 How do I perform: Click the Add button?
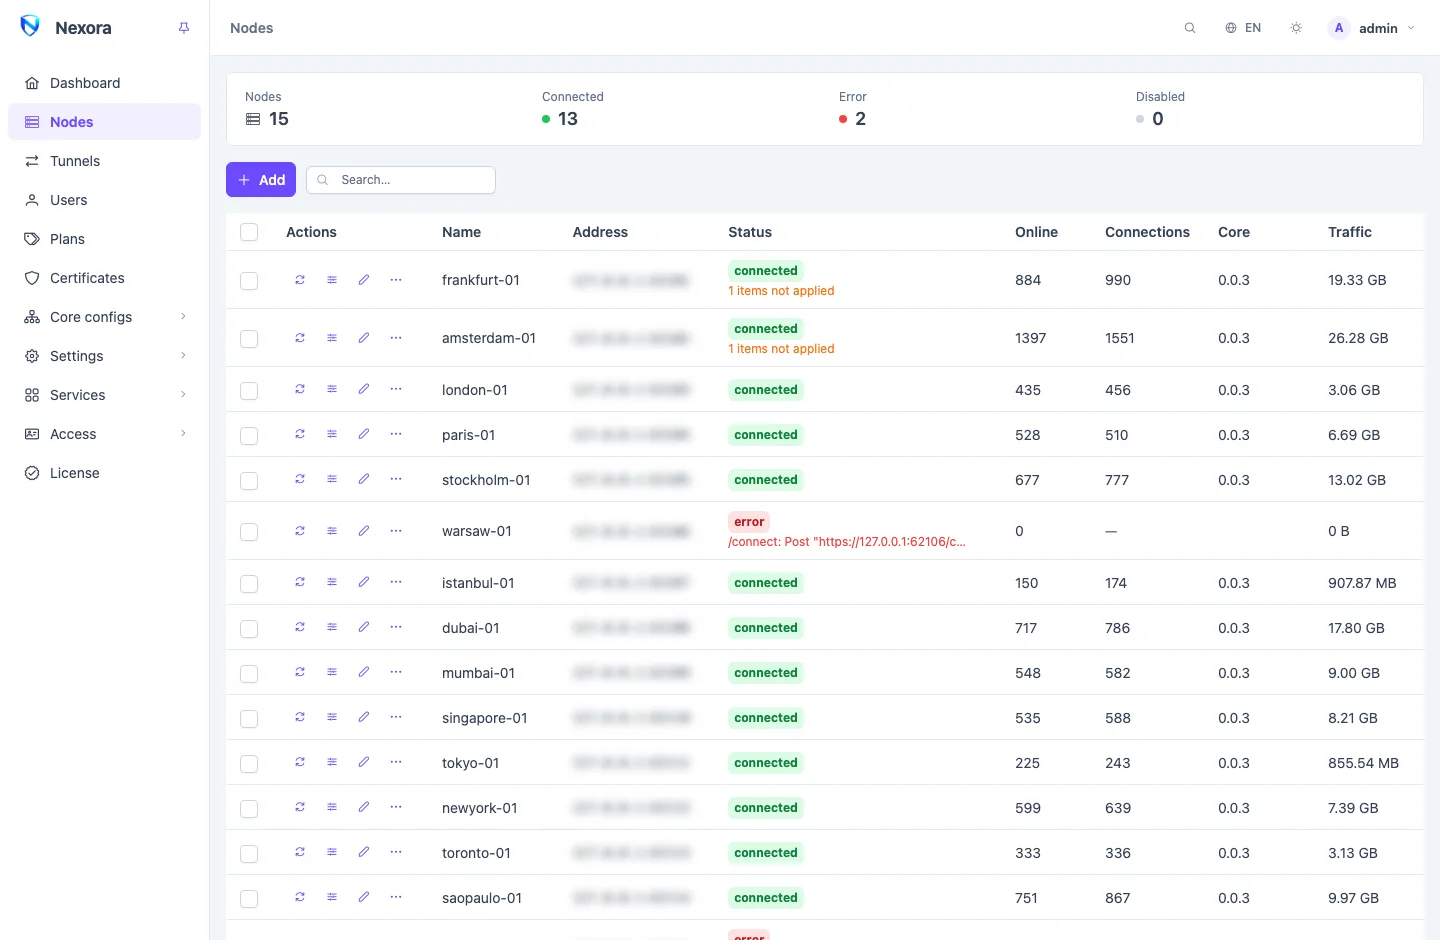click(261, 180)
